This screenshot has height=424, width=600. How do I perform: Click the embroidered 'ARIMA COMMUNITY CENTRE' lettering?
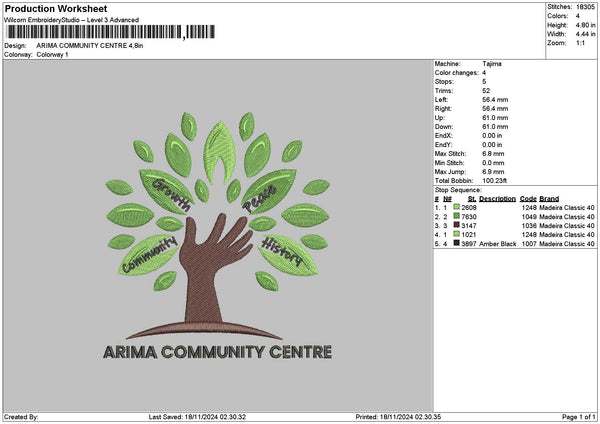tap(217, 352)
